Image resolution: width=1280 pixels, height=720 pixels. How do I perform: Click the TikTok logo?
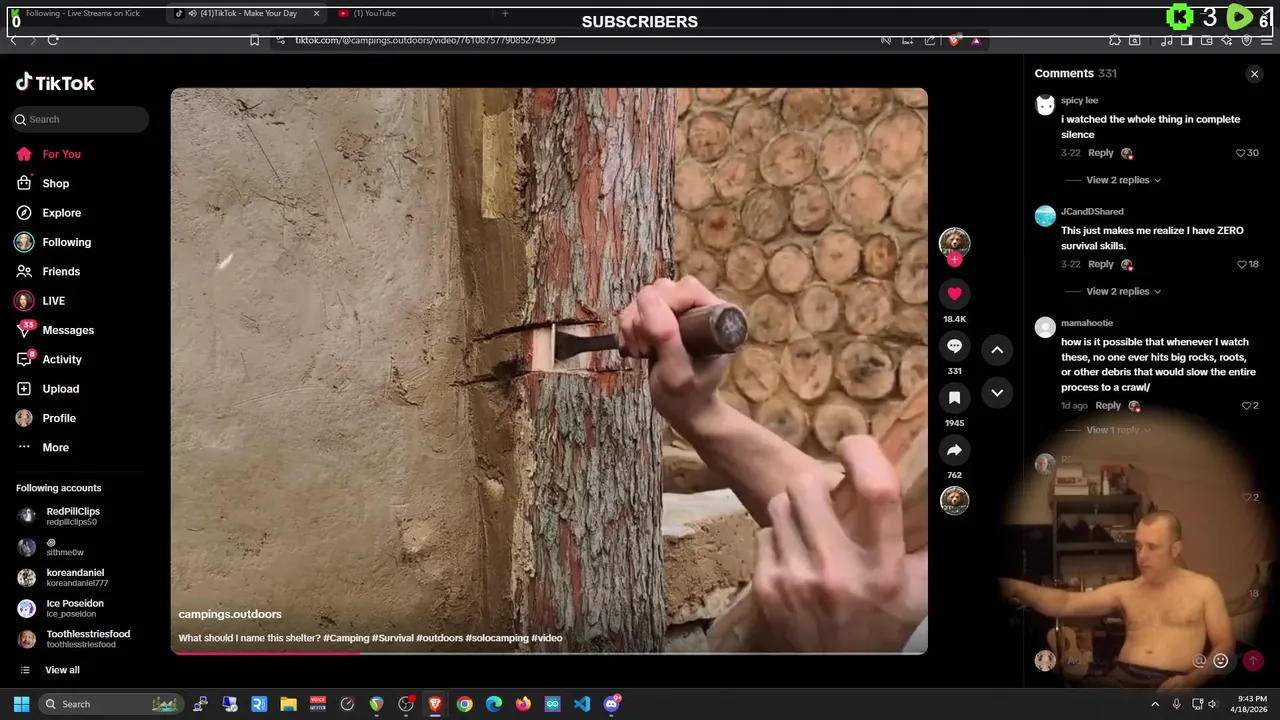(x=55, y=83)
